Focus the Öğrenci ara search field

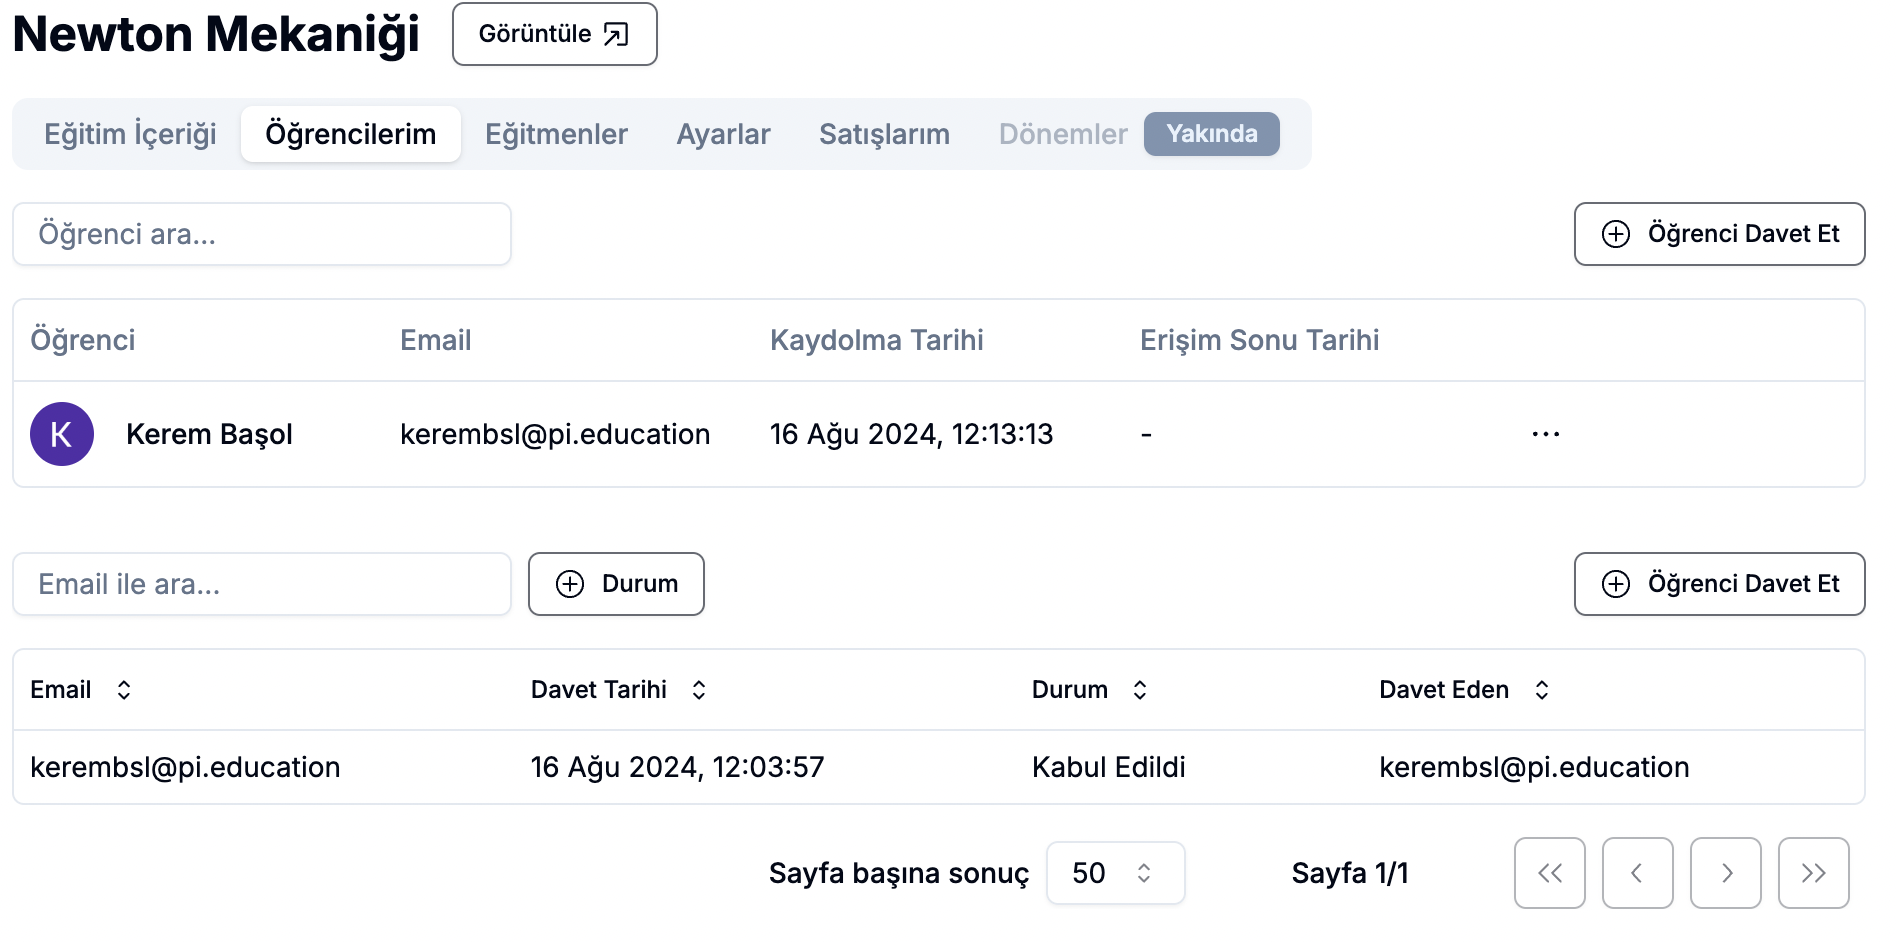(262, 234)
